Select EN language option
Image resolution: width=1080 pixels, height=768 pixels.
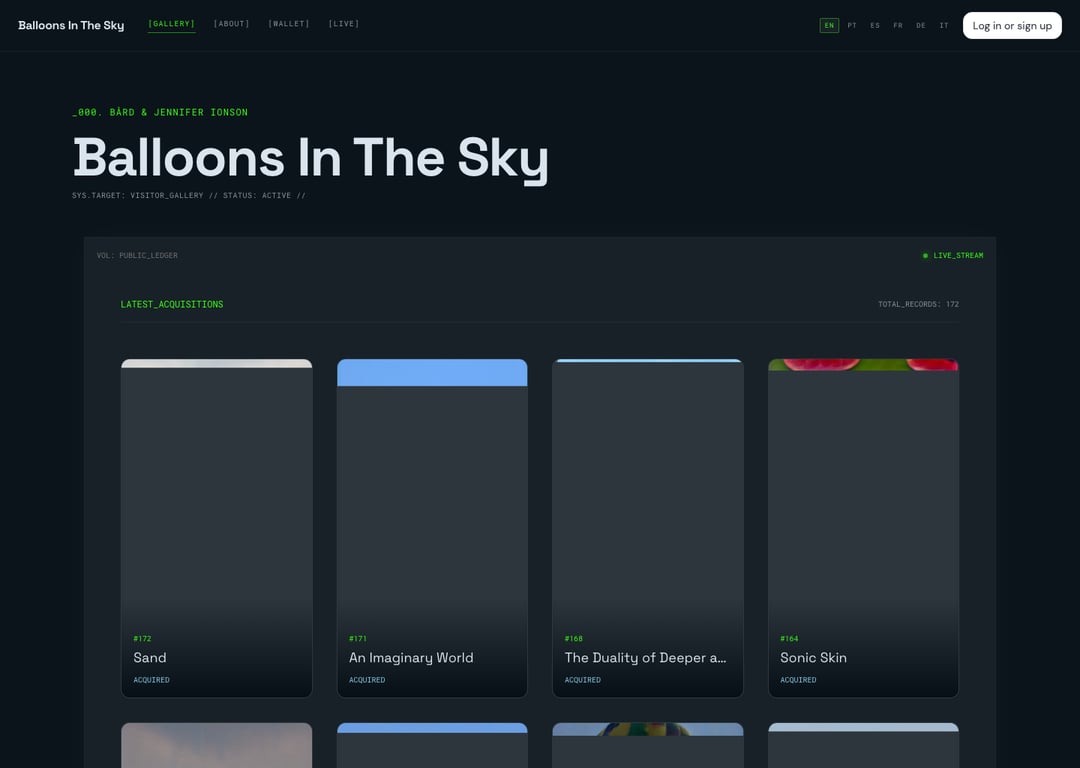[829, 25]
